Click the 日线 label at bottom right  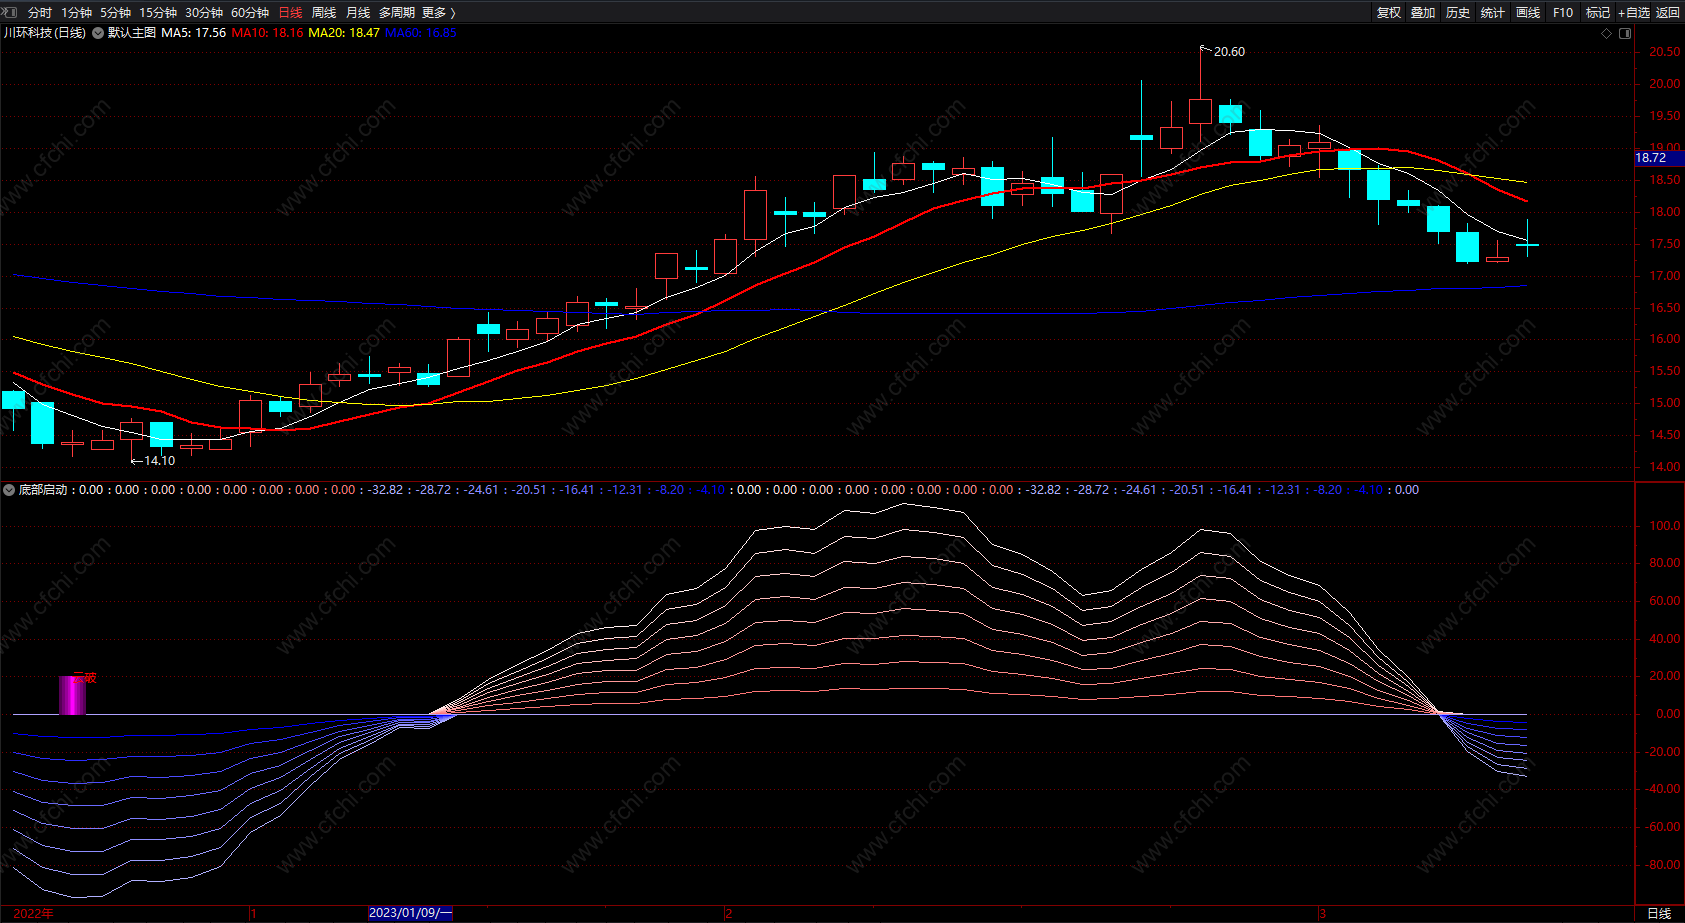1659,913
